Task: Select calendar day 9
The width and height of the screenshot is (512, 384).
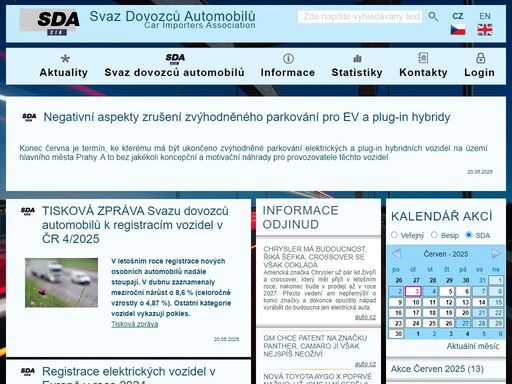Action: click(397, 302)
